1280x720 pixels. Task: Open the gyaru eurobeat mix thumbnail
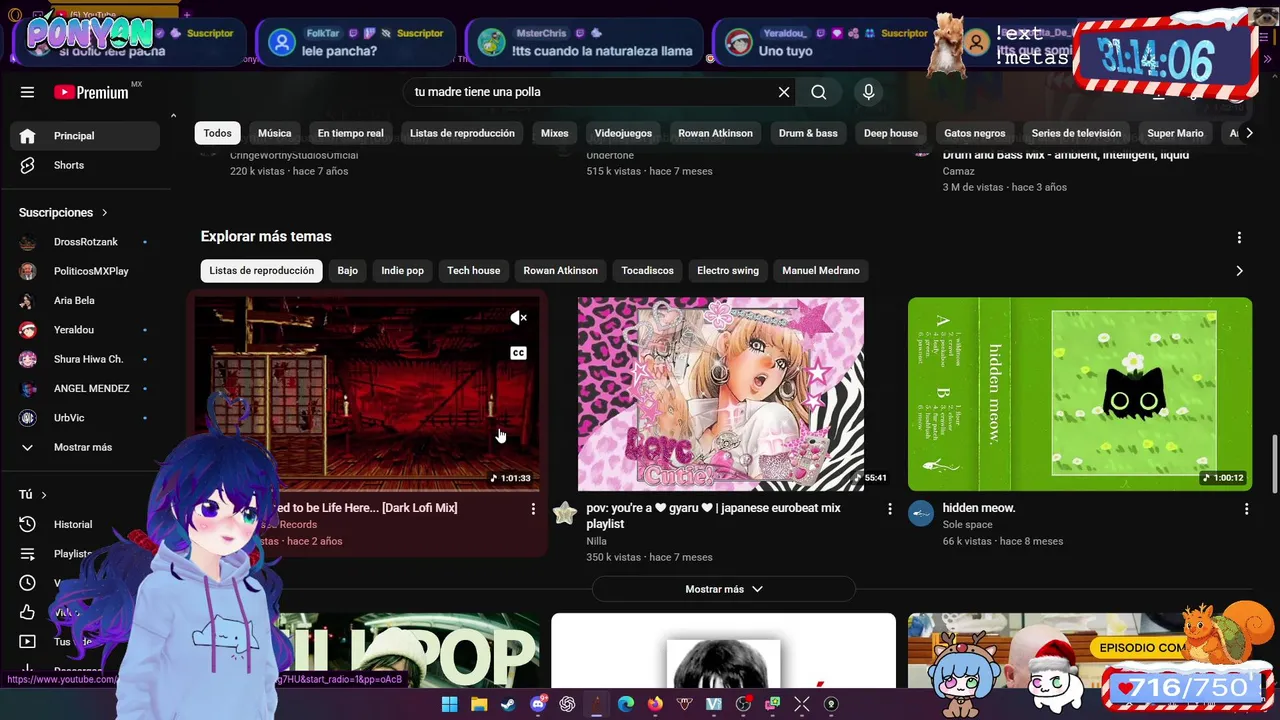pyautogui.click(x=721, y=394)
